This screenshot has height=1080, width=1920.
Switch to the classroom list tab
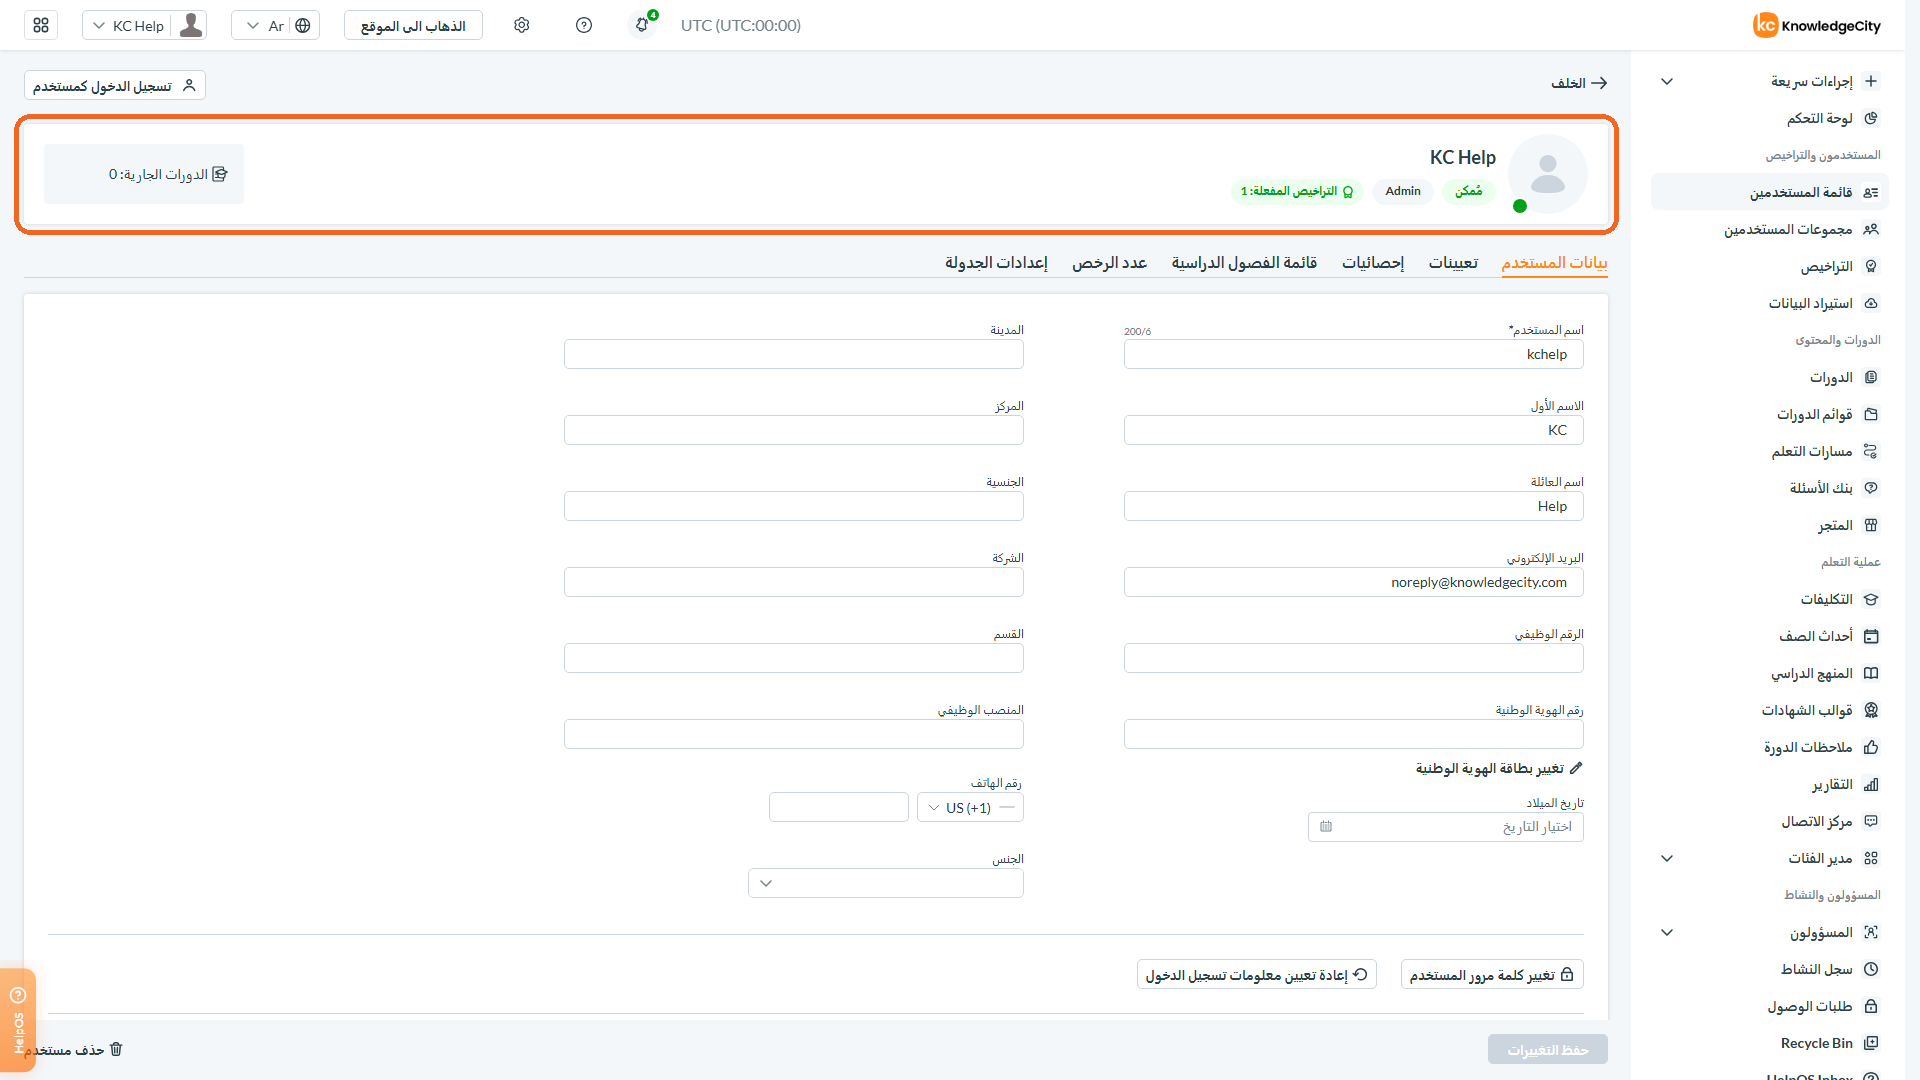(1244, 262)
